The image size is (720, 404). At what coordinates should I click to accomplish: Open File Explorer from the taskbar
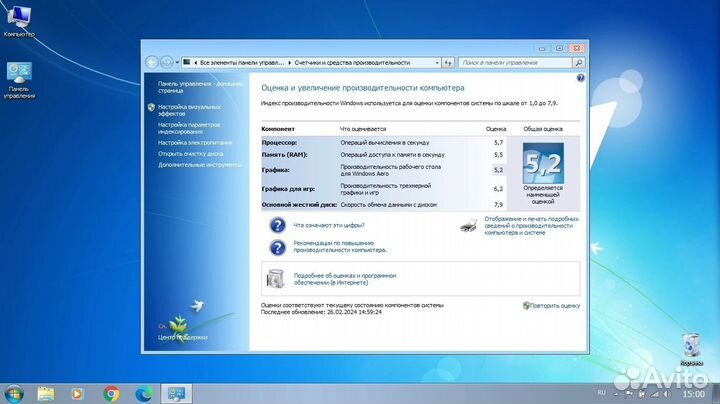coord(45,393)
